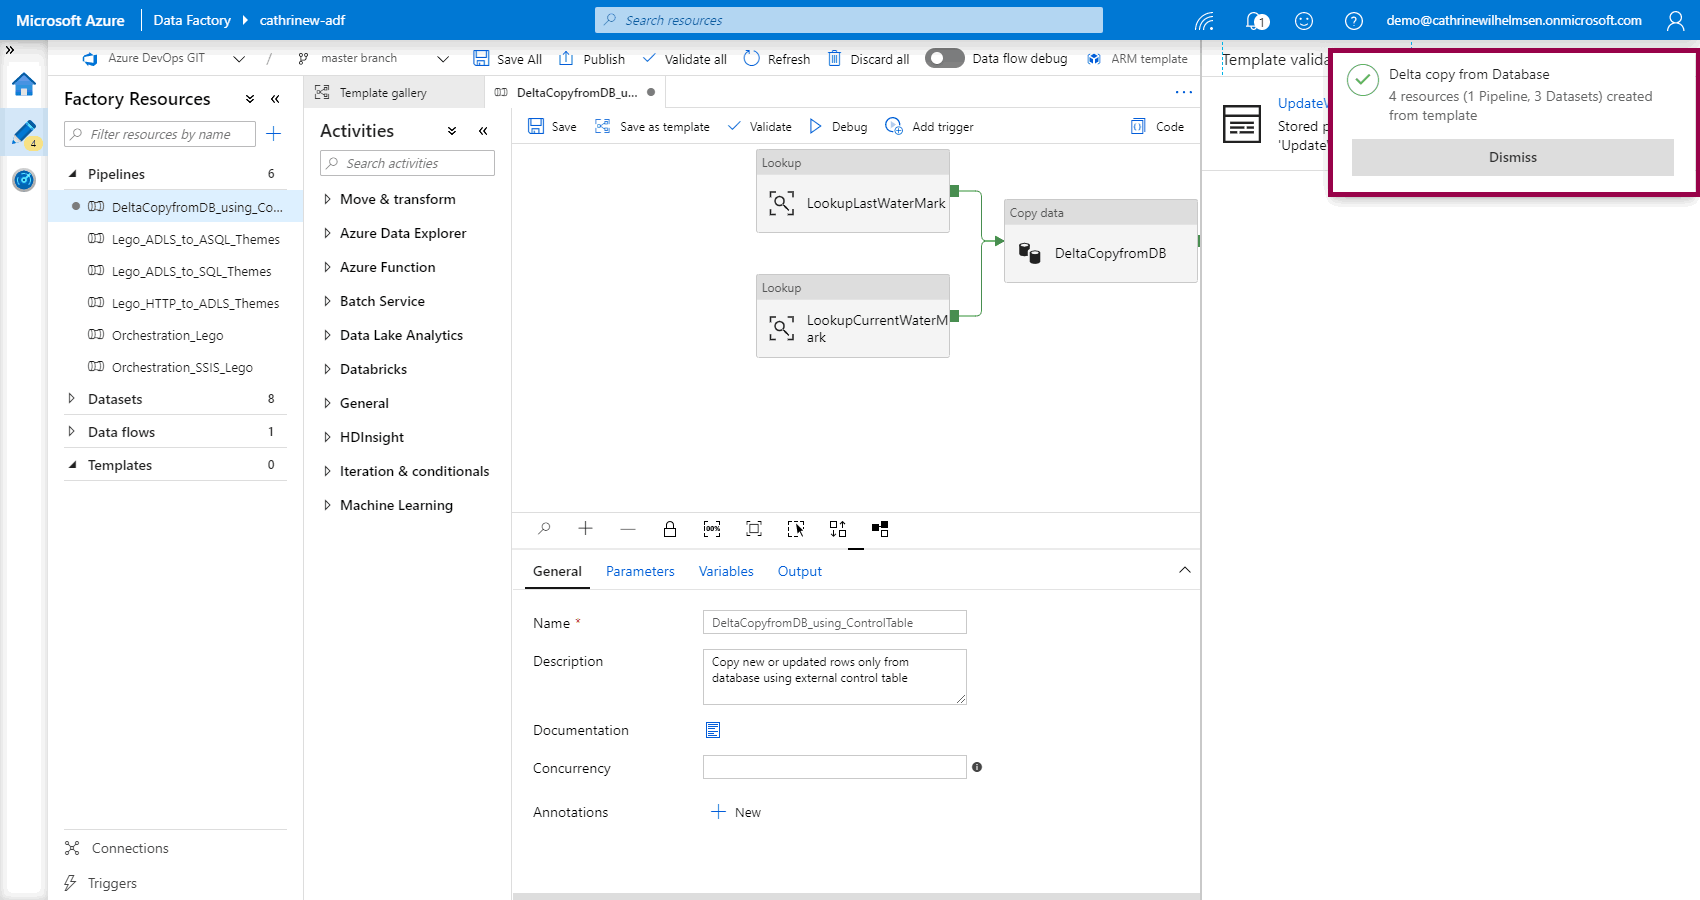Go to the Data Factory home icon
1700x900 pixels.
coord(24,85)
